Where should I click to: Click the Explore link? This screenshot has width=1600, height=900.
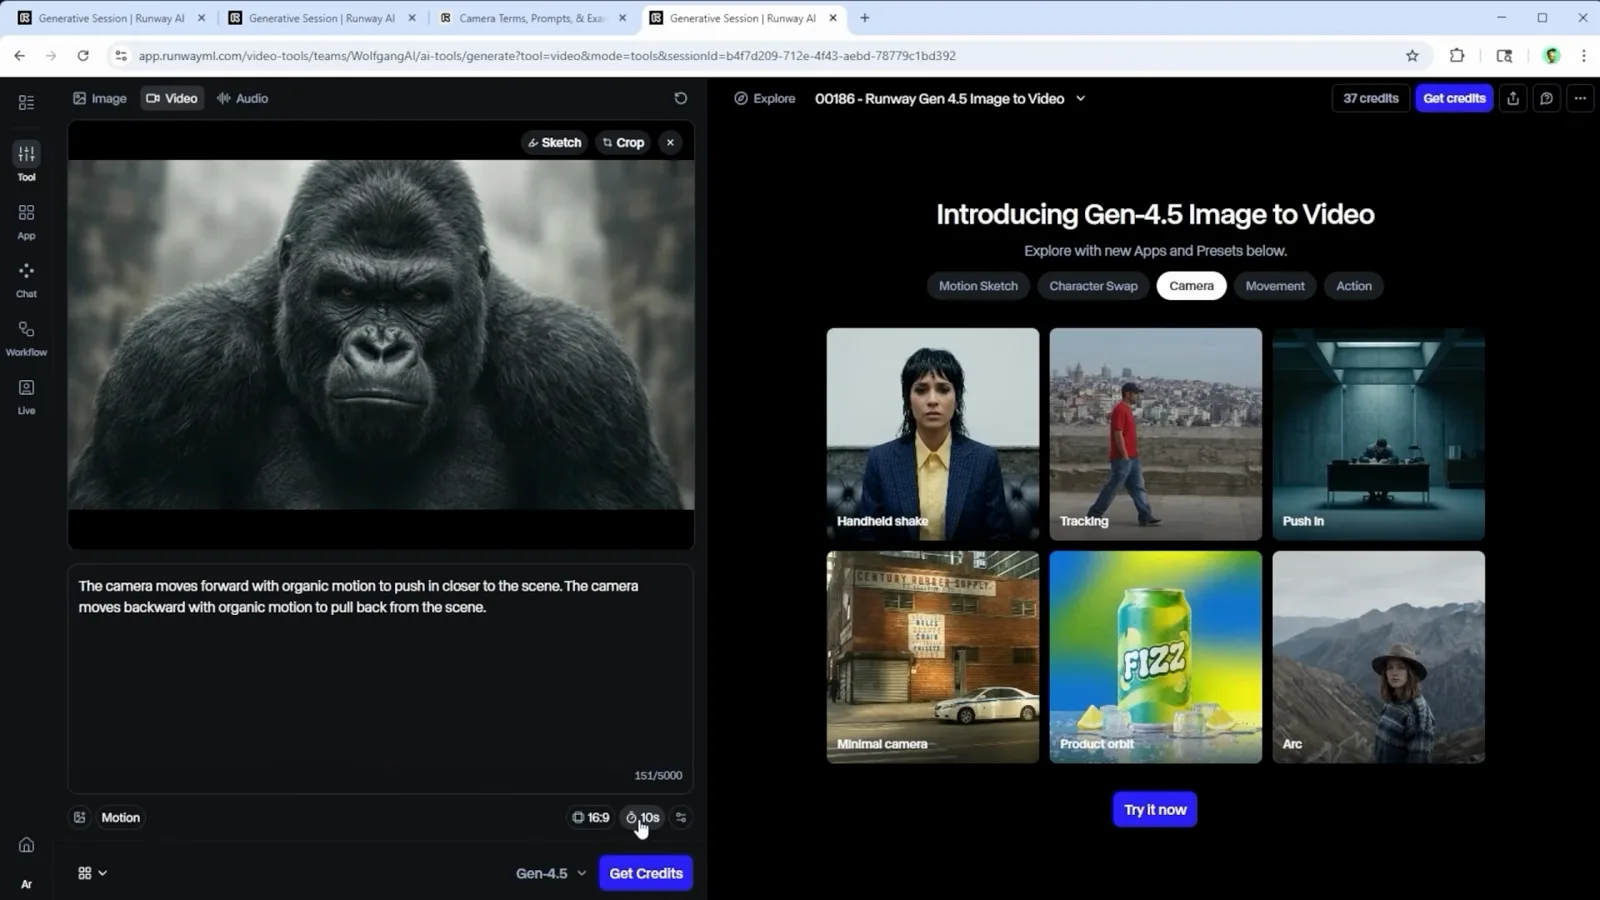765,98
